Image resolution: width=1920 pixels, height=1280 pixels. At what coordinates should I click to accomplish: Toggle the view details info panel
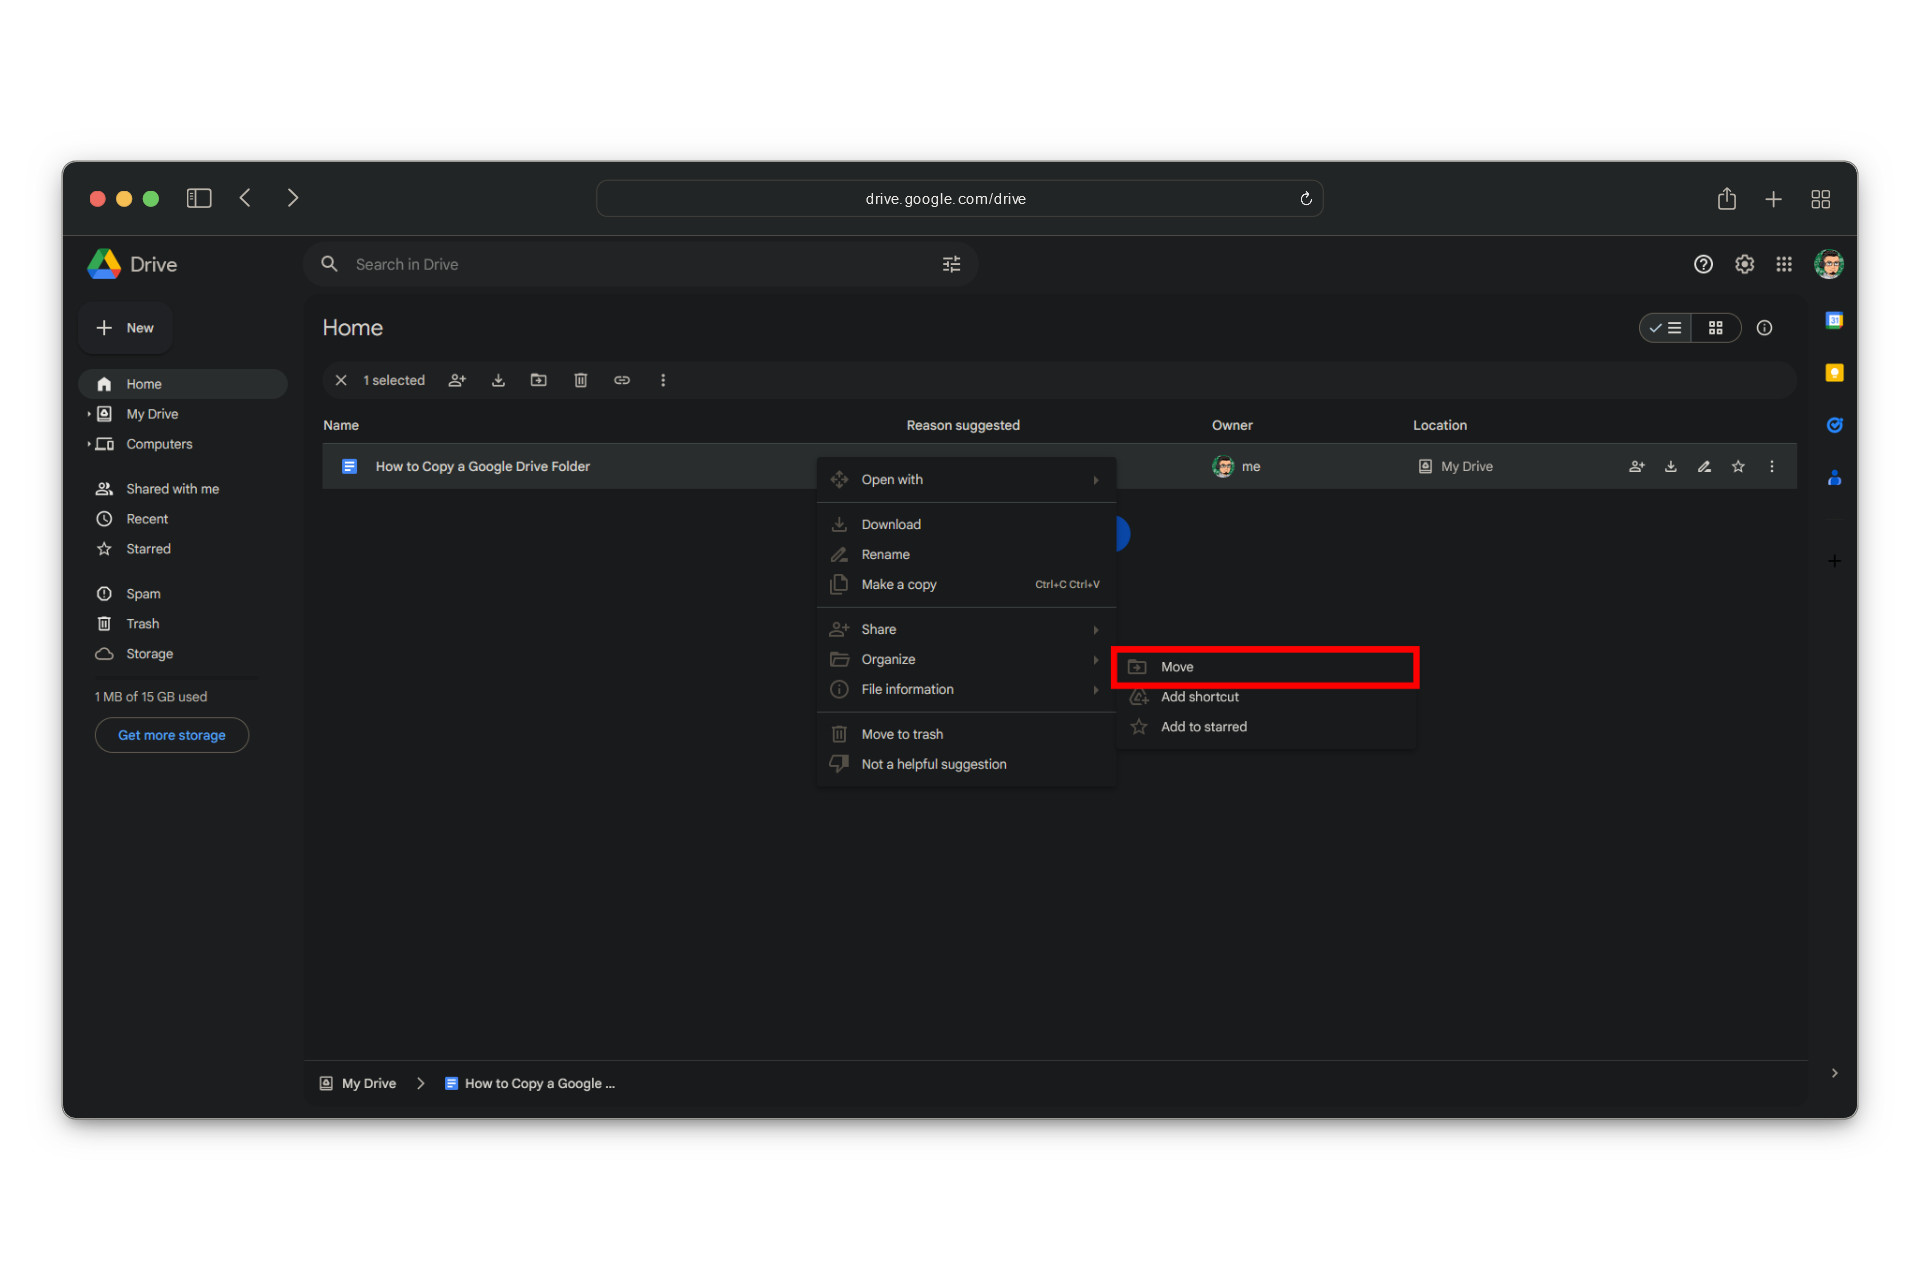(1765, 328)
